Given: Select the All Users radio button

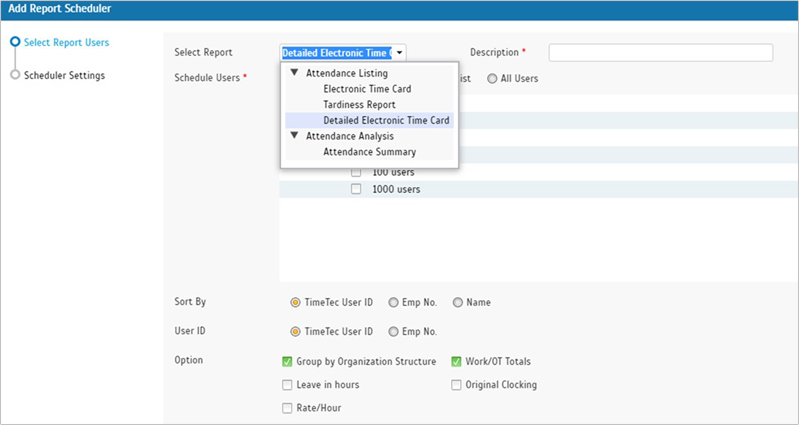Looking at the screenshot, I should [492, 79].
